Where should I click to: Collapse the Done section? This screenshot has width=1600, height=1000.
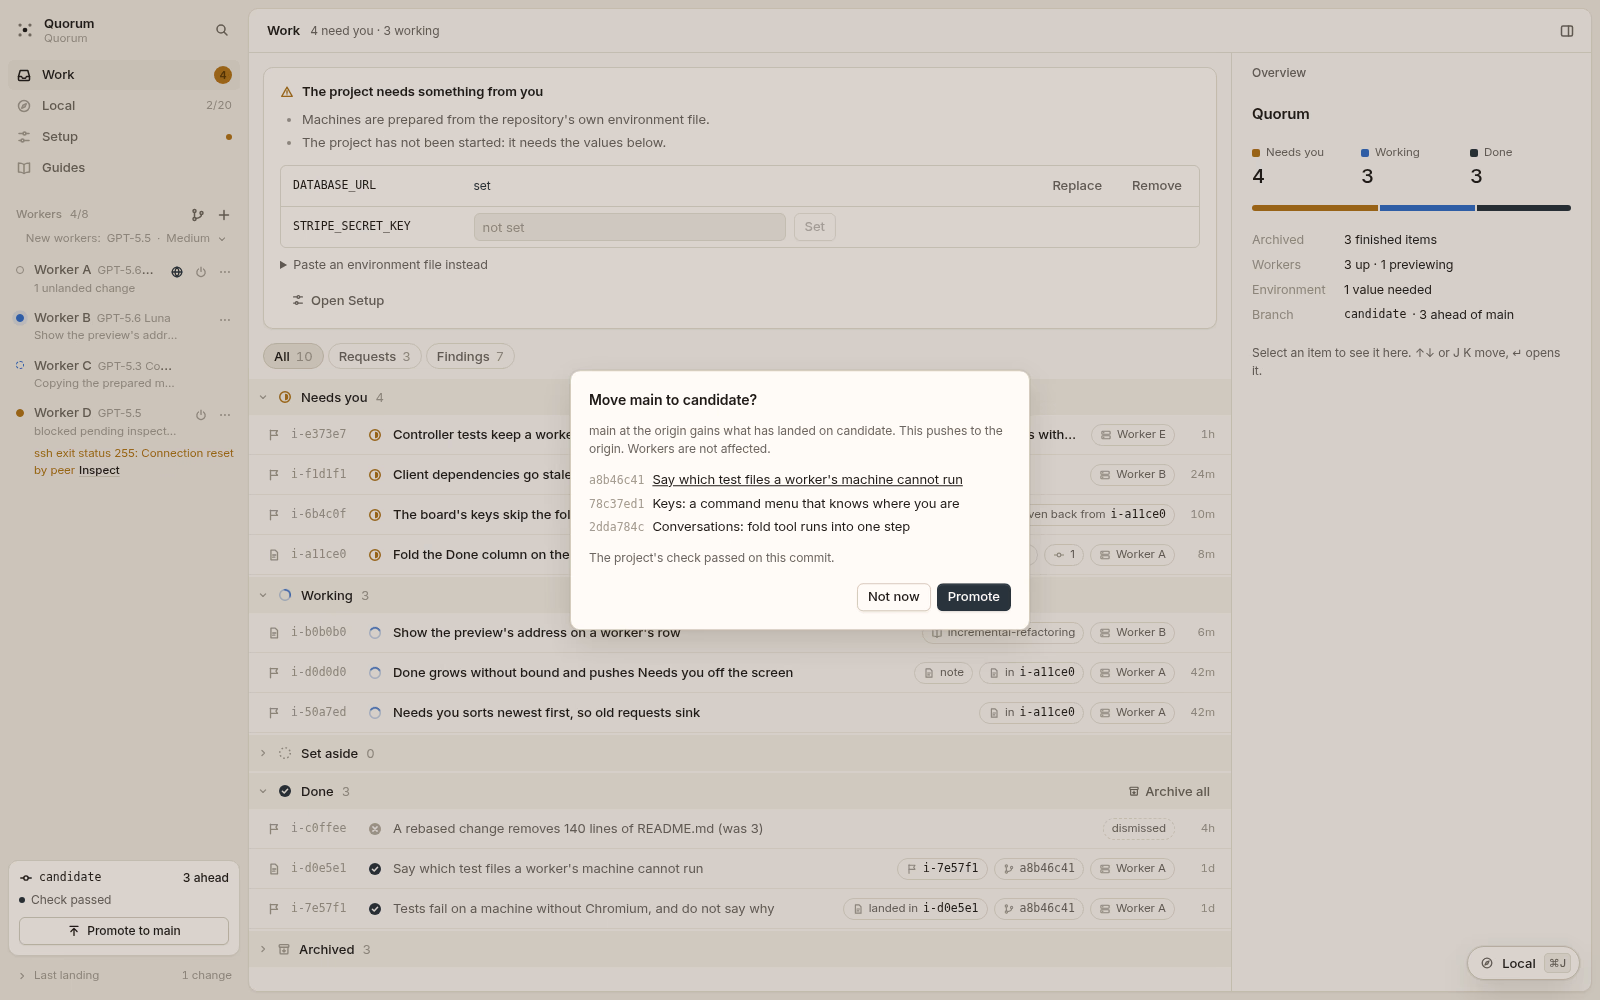pos(263,792)
